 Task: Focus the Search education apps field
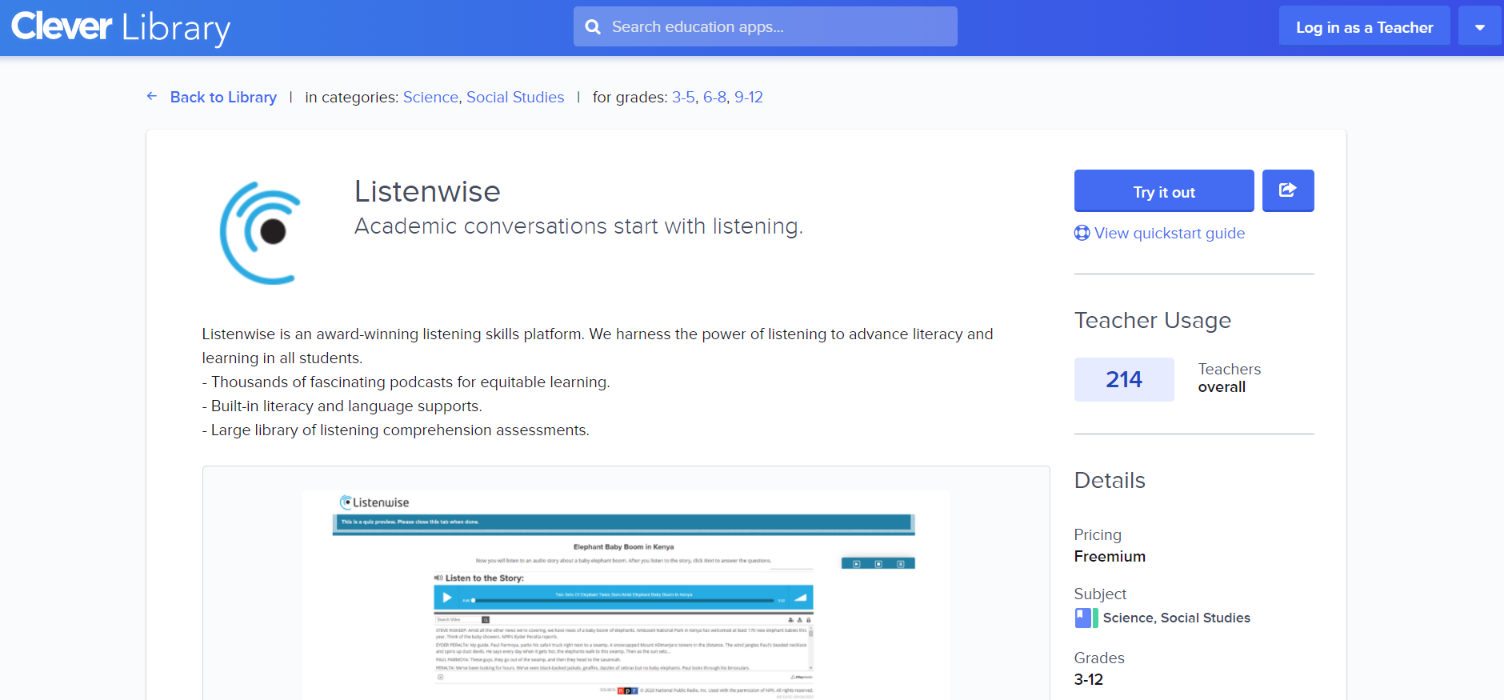765,27
